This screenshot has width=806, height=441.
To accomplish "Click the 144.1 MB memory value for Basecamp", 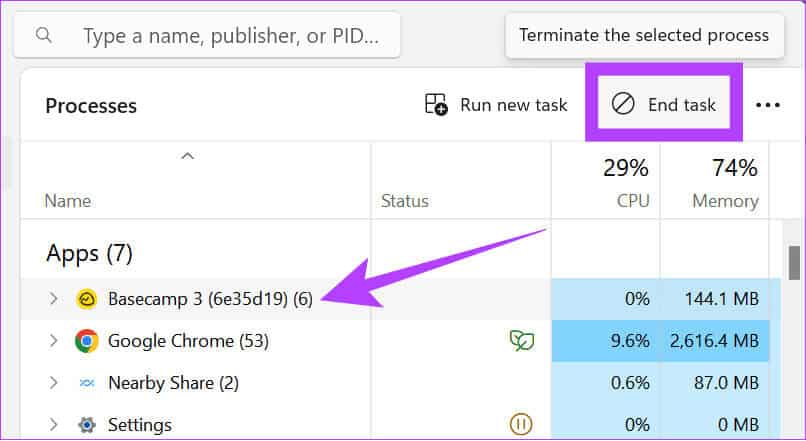I will (x=722, y=299).
